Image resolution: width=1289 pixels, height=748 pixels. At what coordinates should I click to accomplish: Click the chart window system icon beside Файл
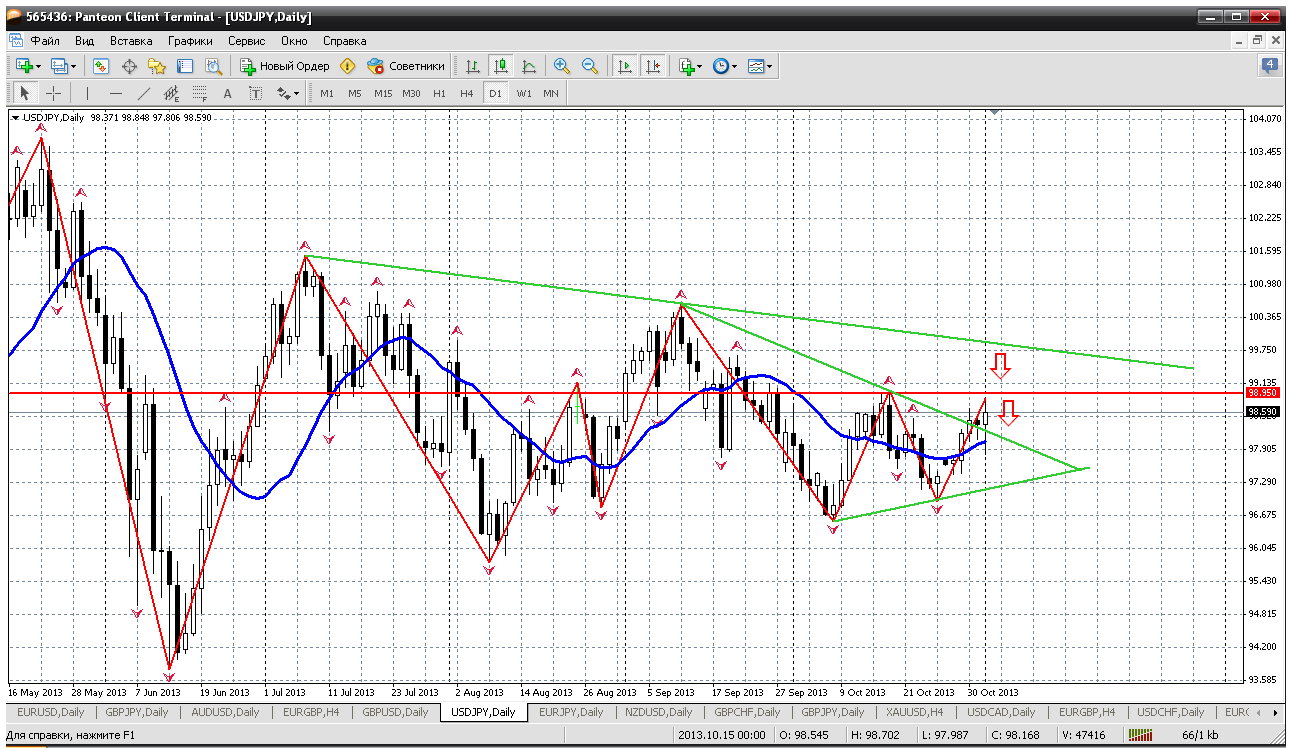(15, 41)
